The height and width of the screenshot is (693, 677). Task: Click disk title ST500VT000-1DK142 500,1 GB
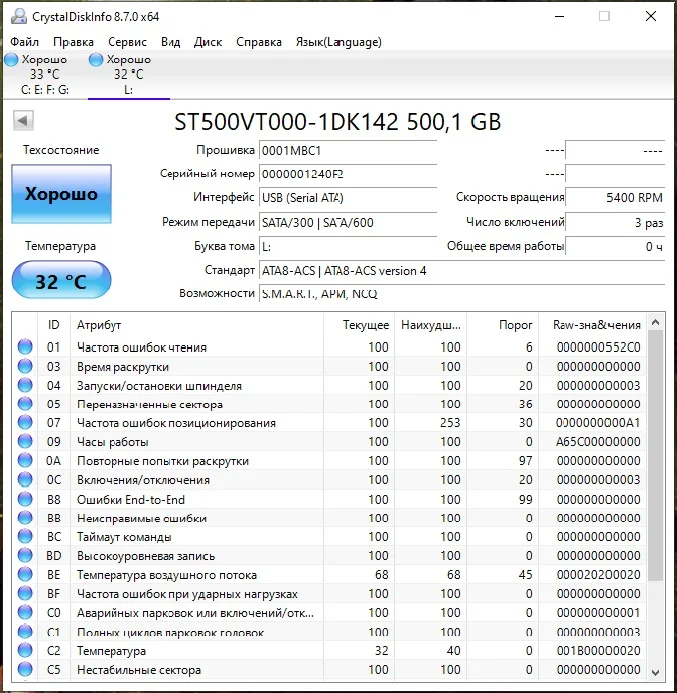tap(338, 122)
